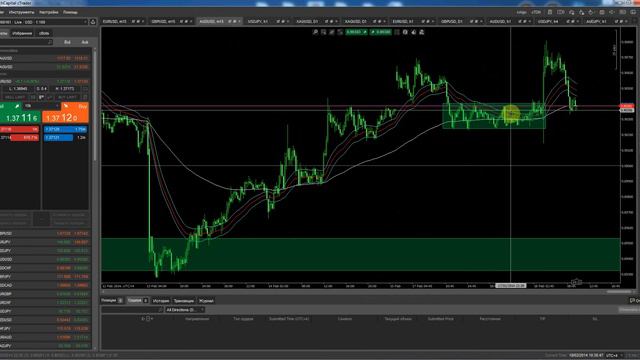640x360 pixels.
Task: Click the right green quick-trade price button on chart
Action: click(380, 32)
